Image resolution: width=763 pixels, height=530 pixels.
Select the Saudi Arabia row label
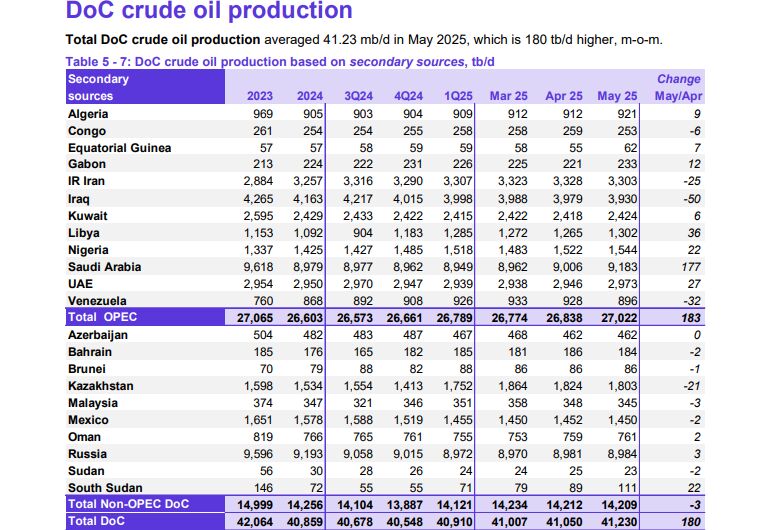click(x=104, y=267)
